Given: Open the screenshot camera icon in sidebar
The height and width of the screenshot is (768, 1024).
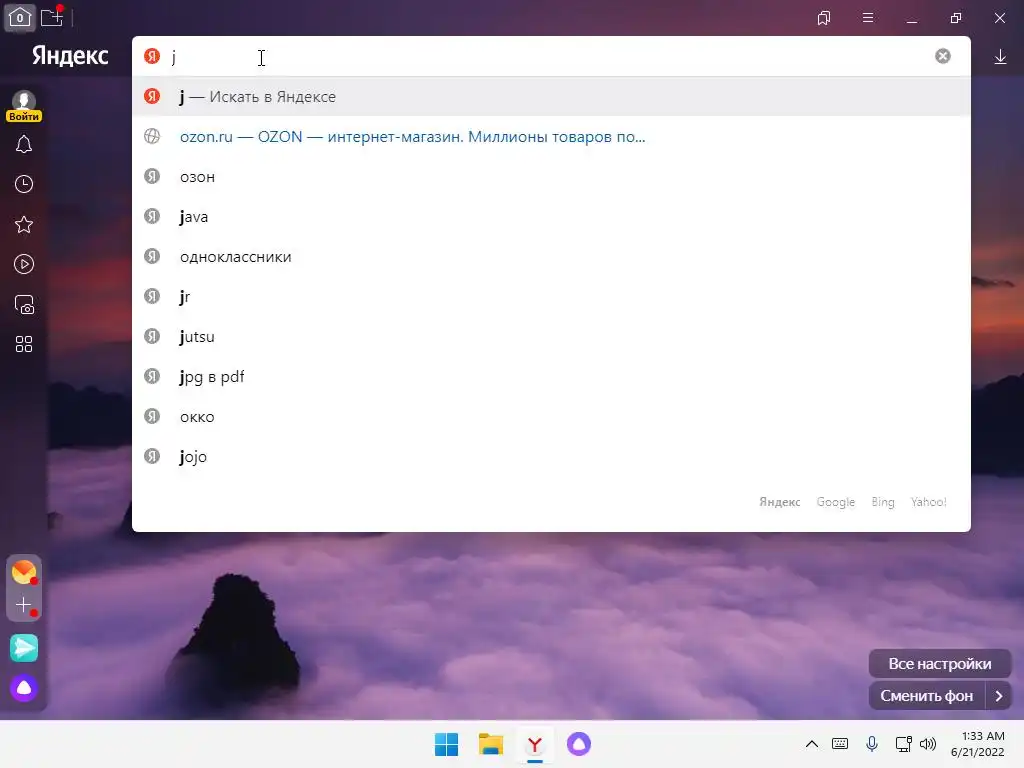Looking at the screenshot, I should (x=24, y=305).
